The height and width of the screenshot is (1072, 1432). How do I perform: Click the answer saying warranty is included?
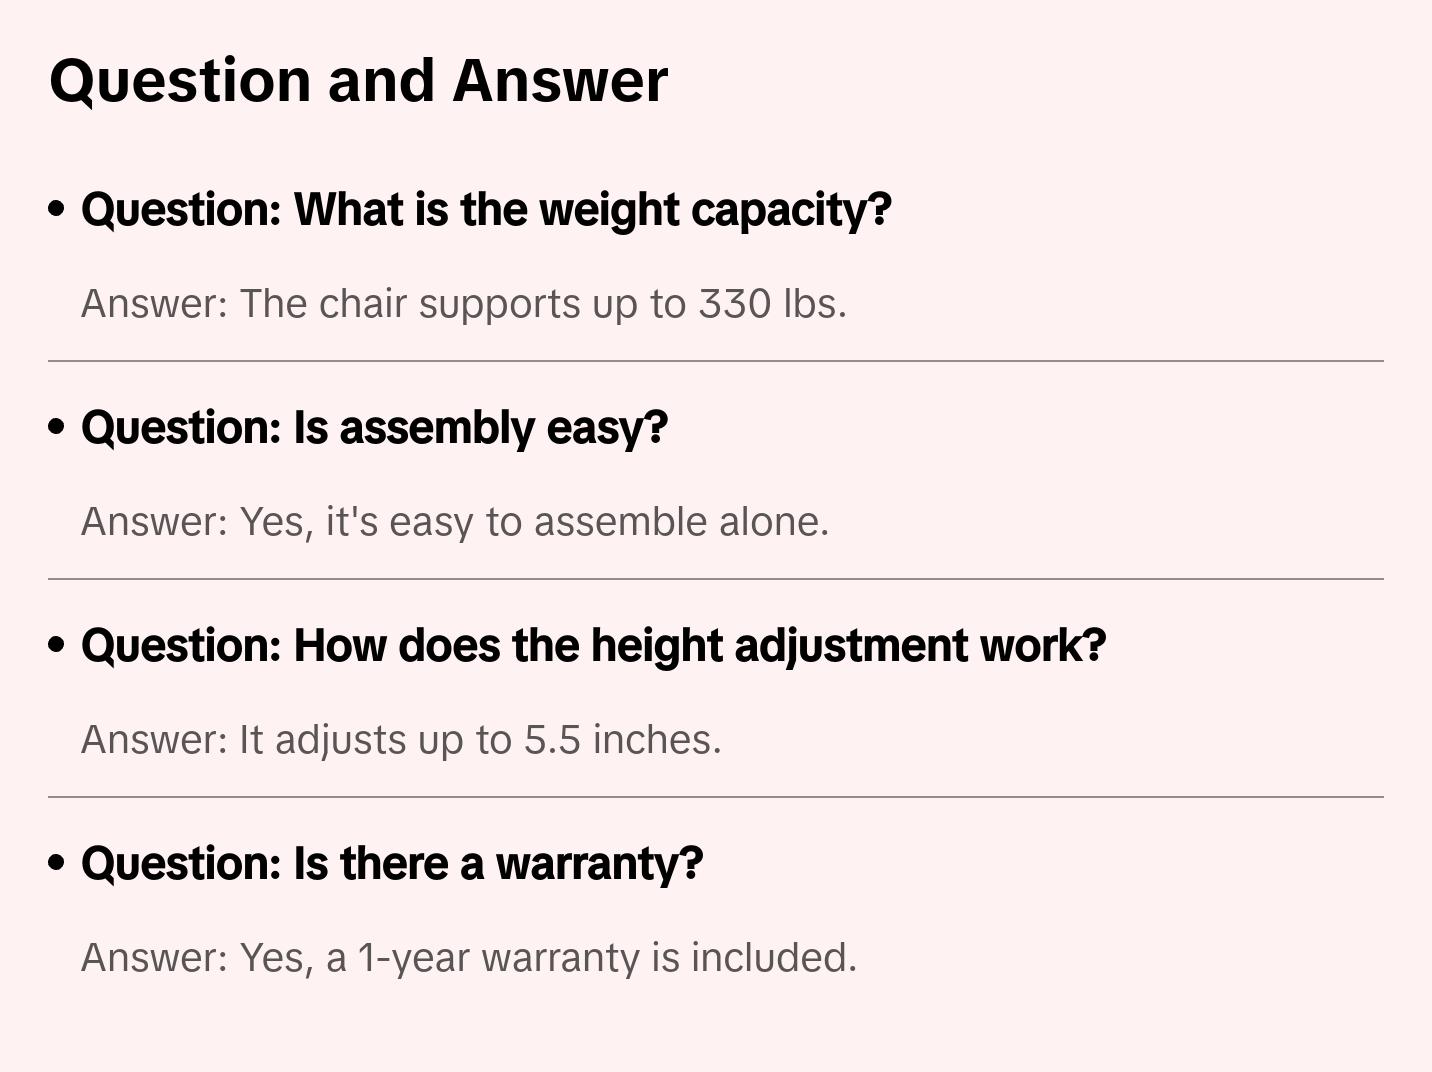(x=468, y=958)
